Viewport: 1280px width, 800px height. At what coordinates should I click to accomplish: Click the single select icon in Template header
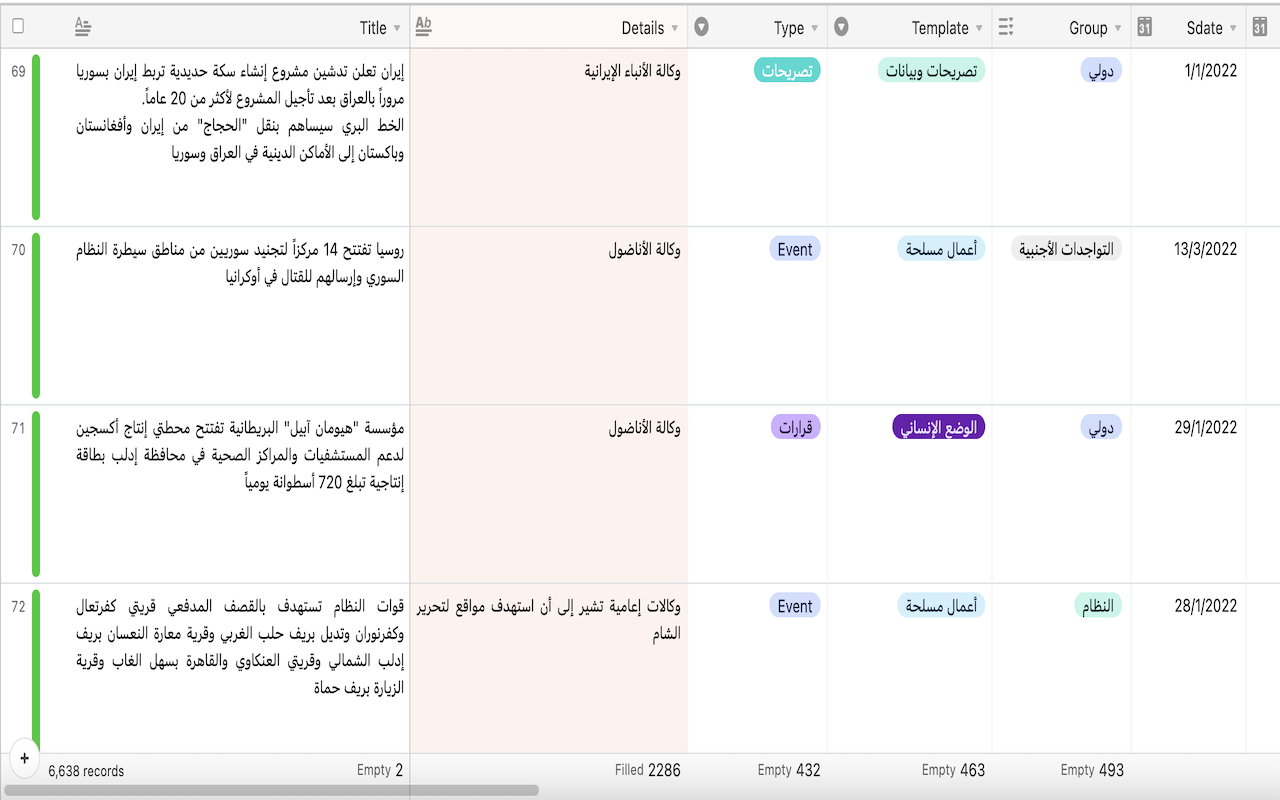coord(842,27)
